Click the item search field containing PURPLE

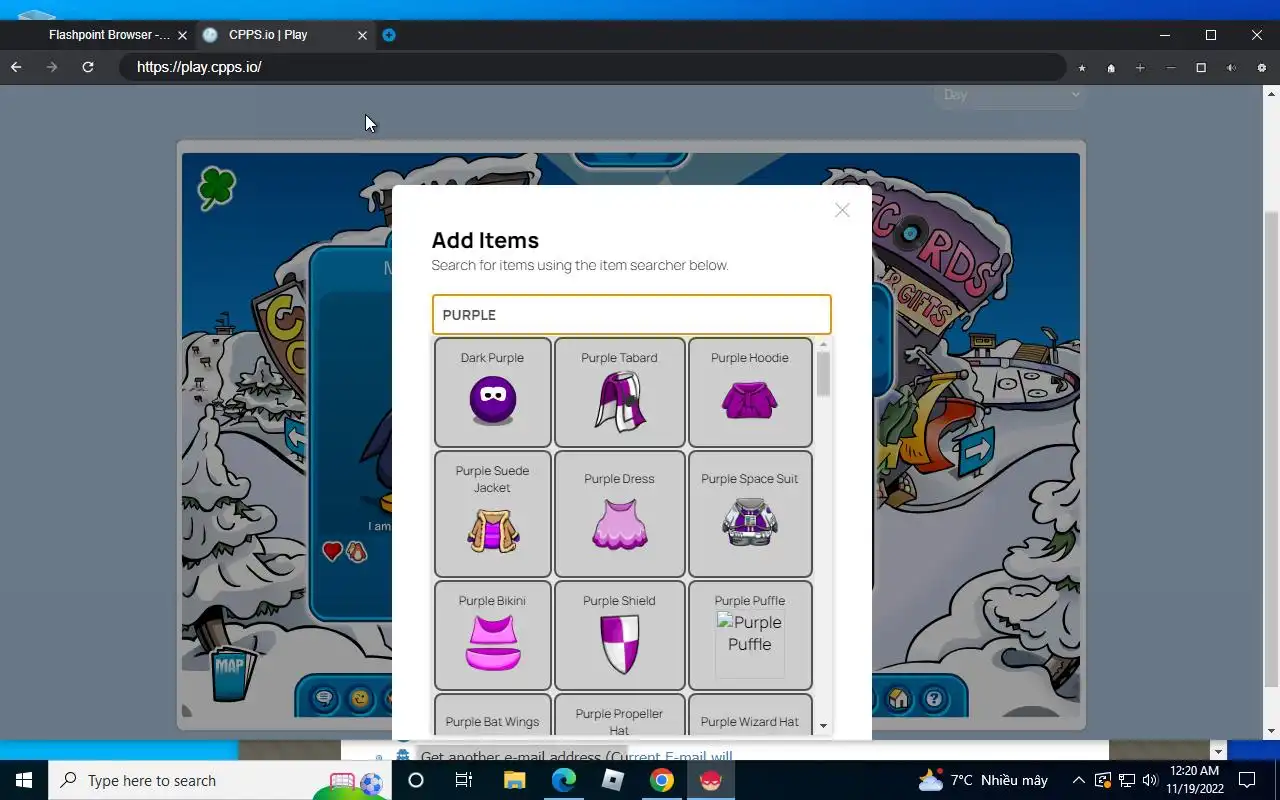click(x=631, y=314)
